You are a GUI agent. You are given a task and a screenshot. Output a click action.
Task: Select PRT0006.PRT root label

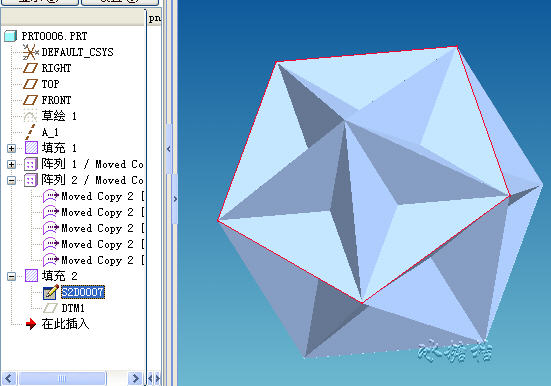pos(54,36)
